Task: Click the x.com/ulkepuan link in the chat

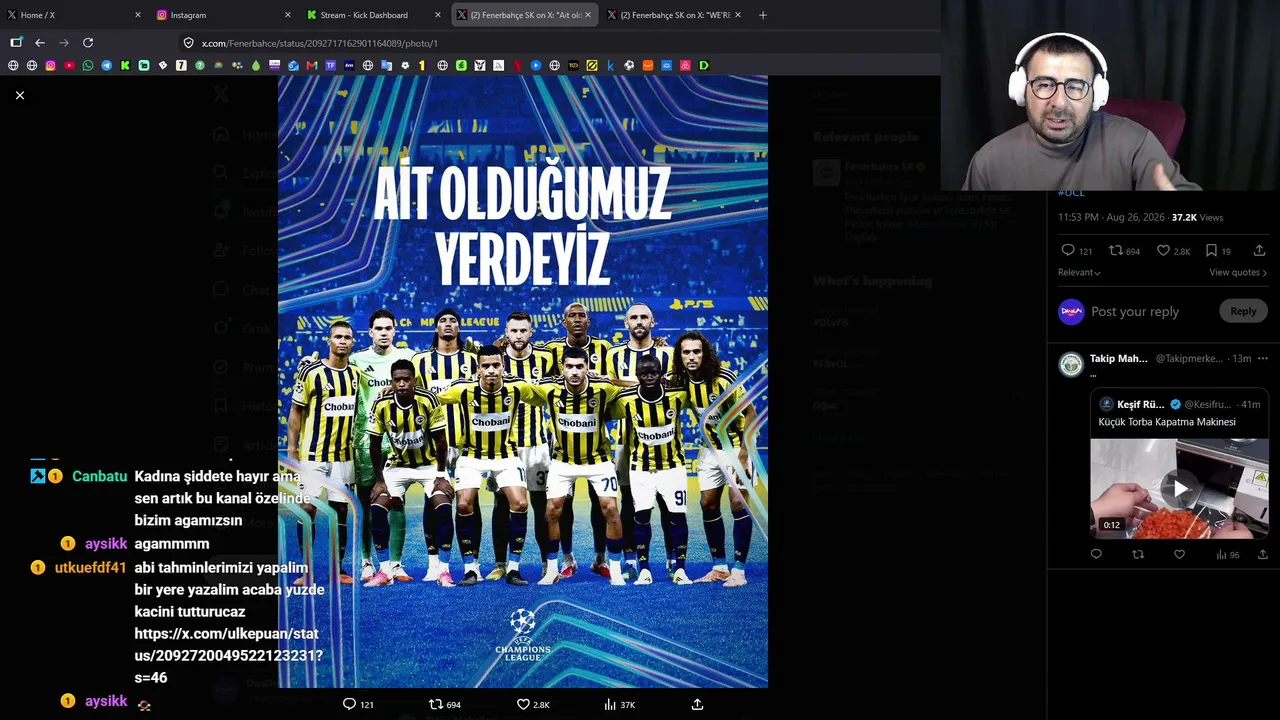Action: [x=228, y=655]
